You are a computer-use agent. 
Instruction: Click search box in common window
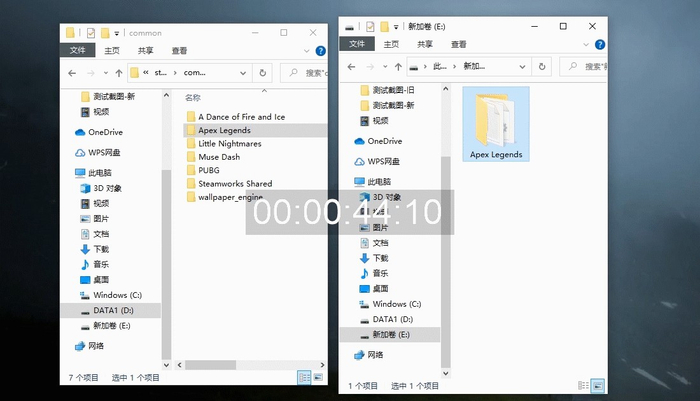point(304,73)
